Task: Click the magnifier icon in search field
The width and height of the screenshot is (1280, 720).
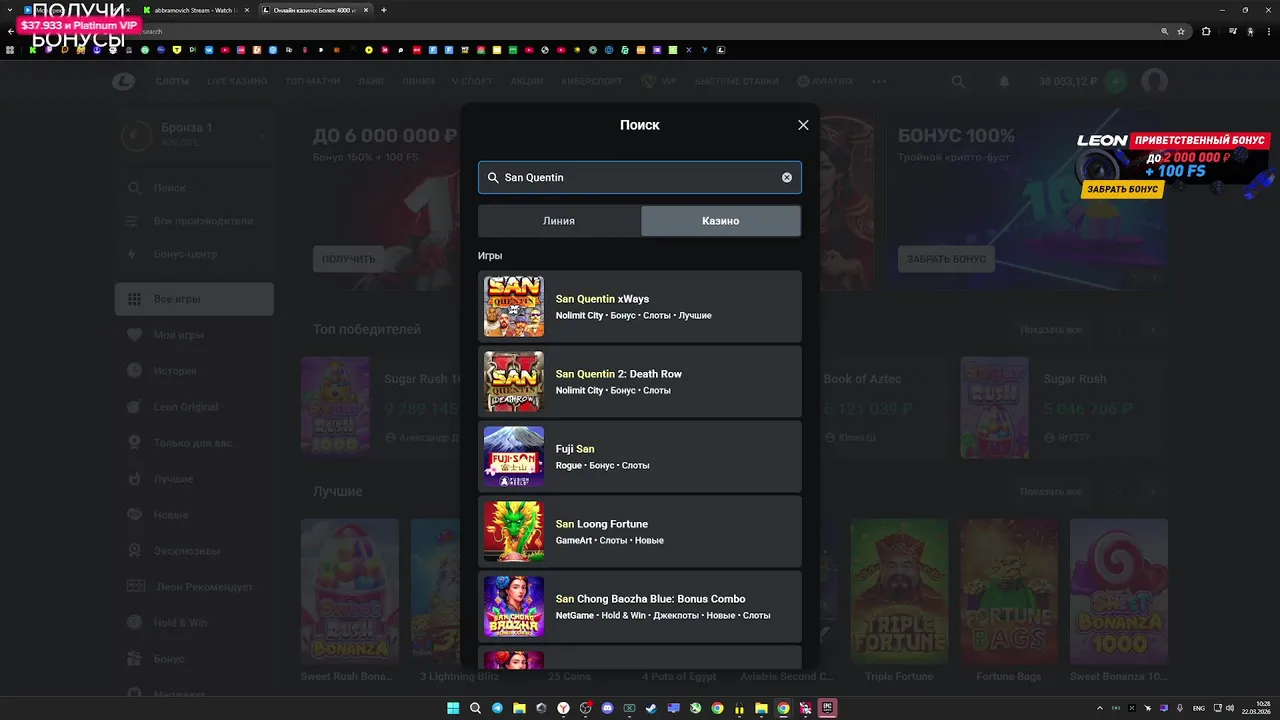Action: tap(493, 177)
